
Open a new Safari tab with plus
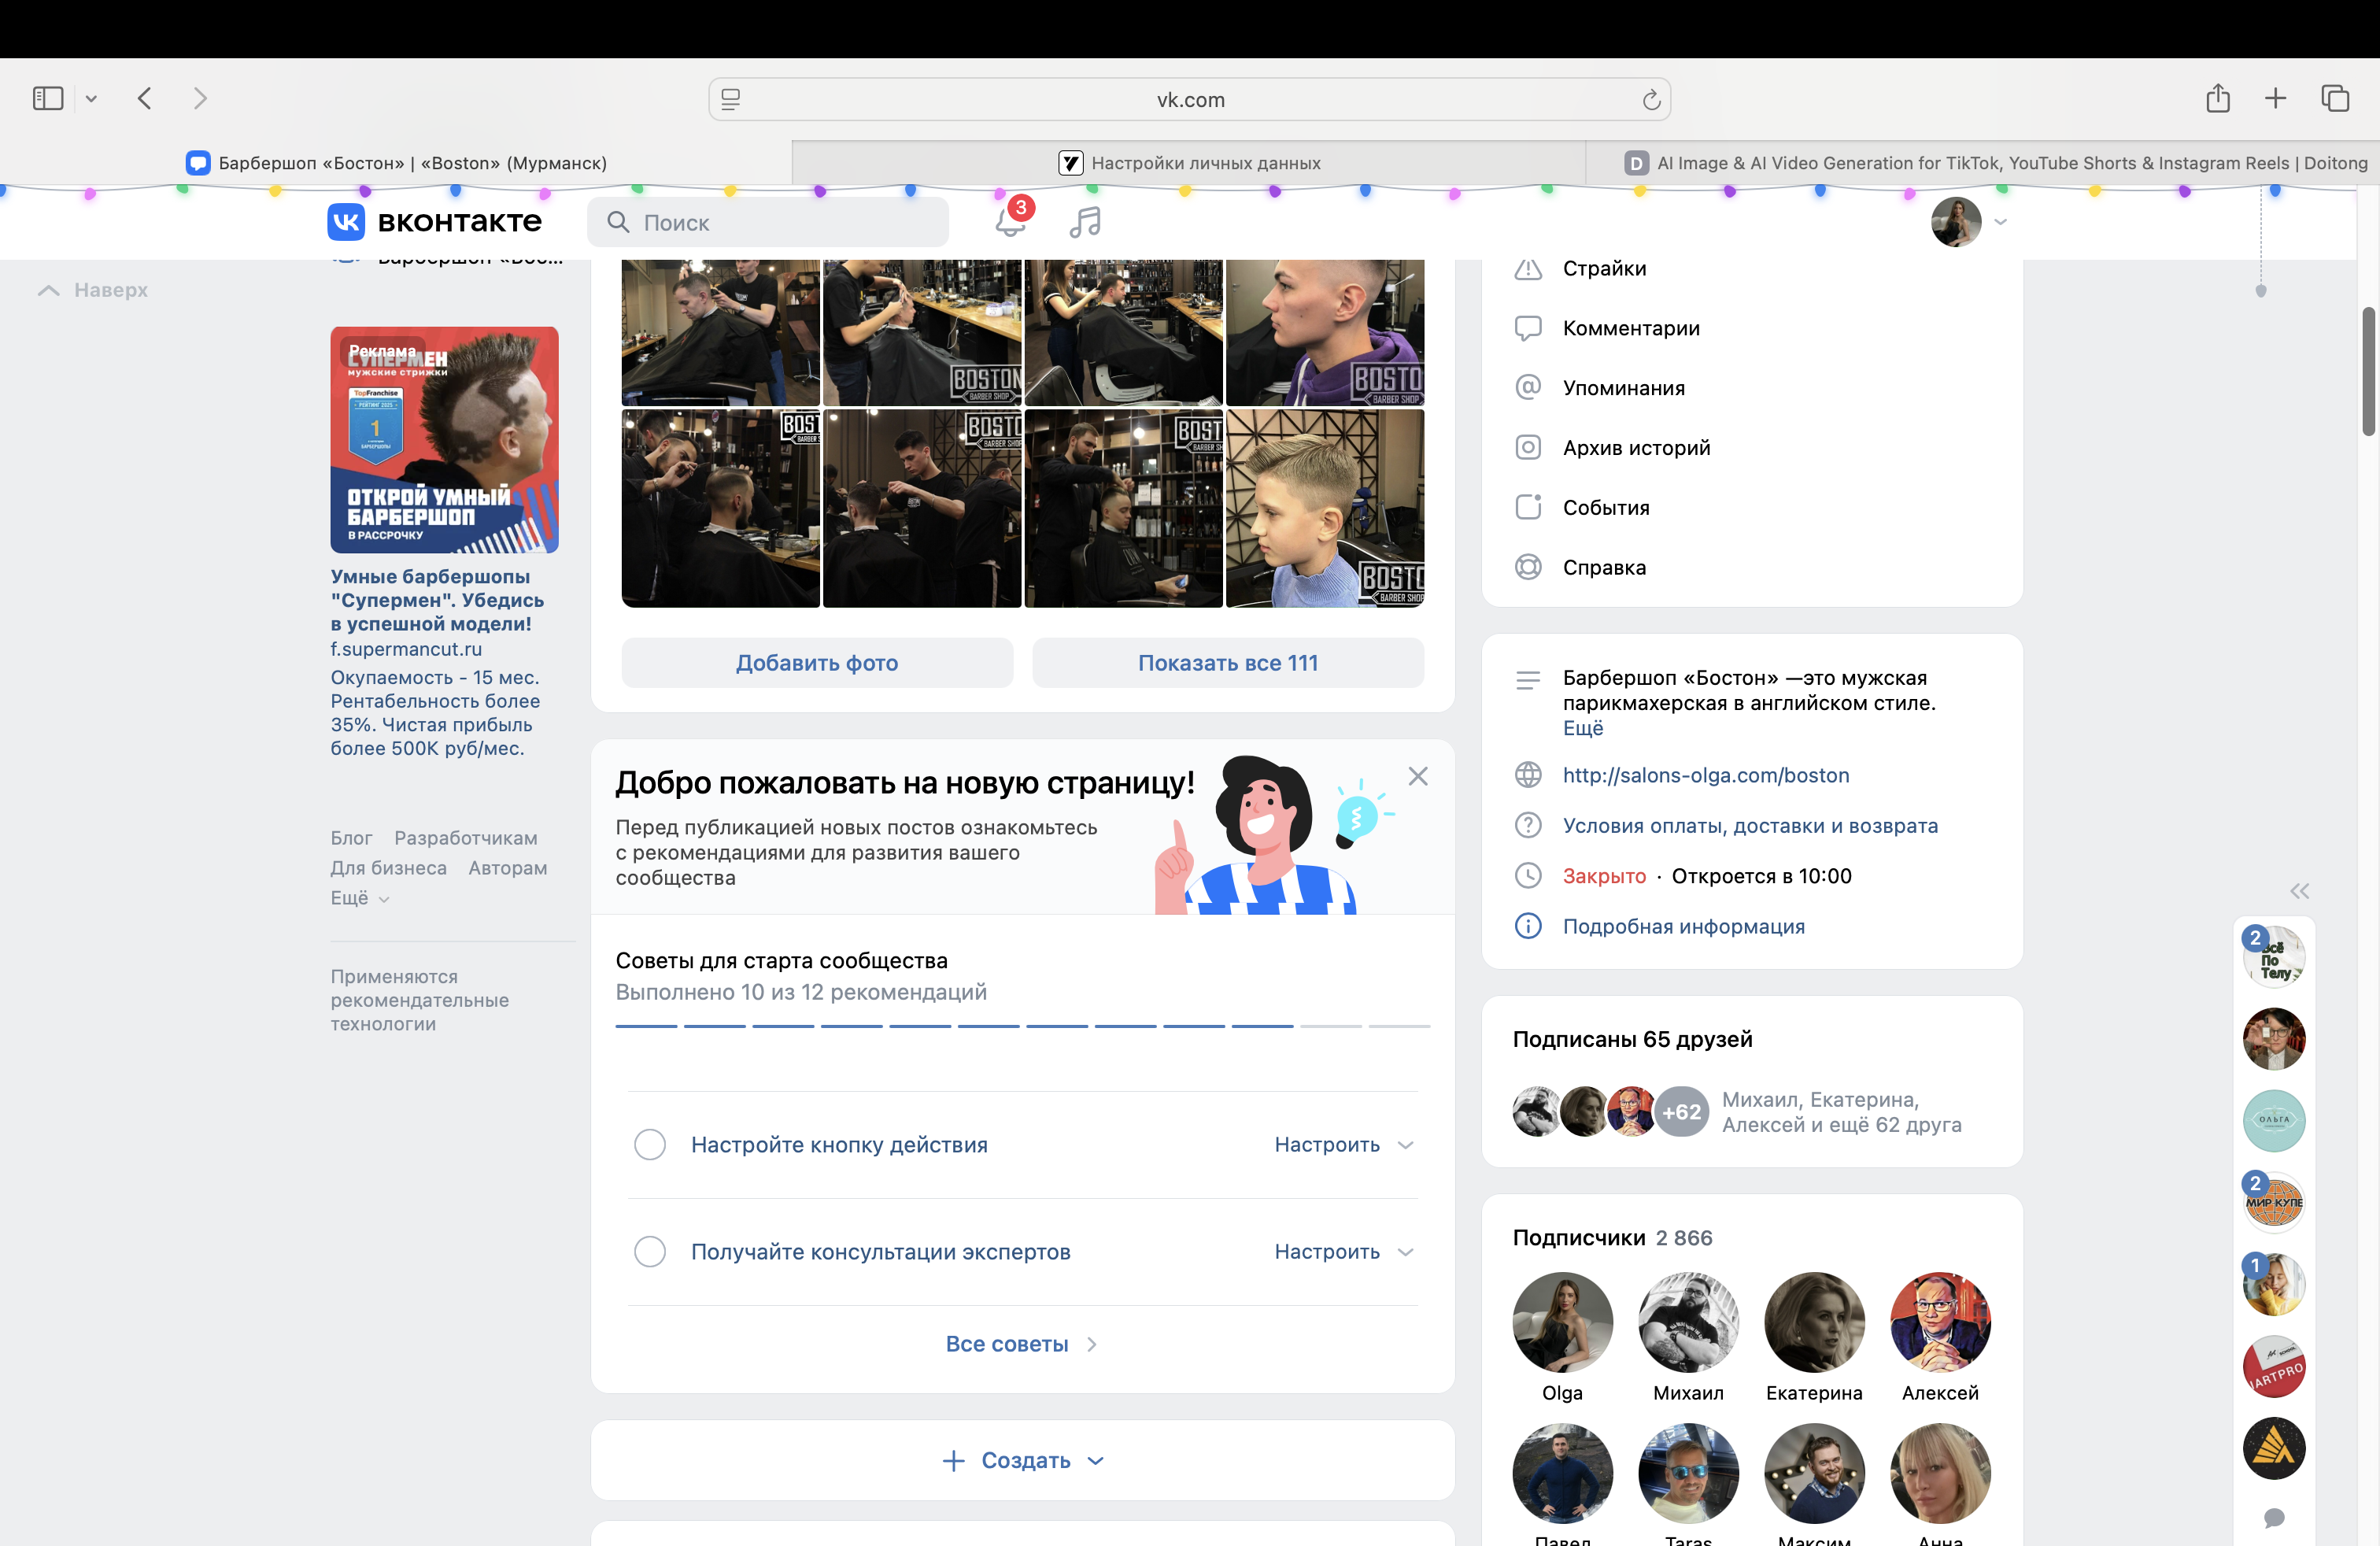(2275, 98)
